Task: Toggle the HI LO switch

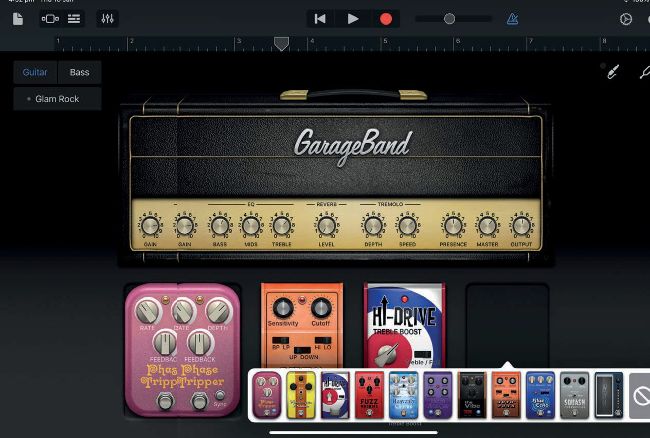Action: (x=323, y=340)
